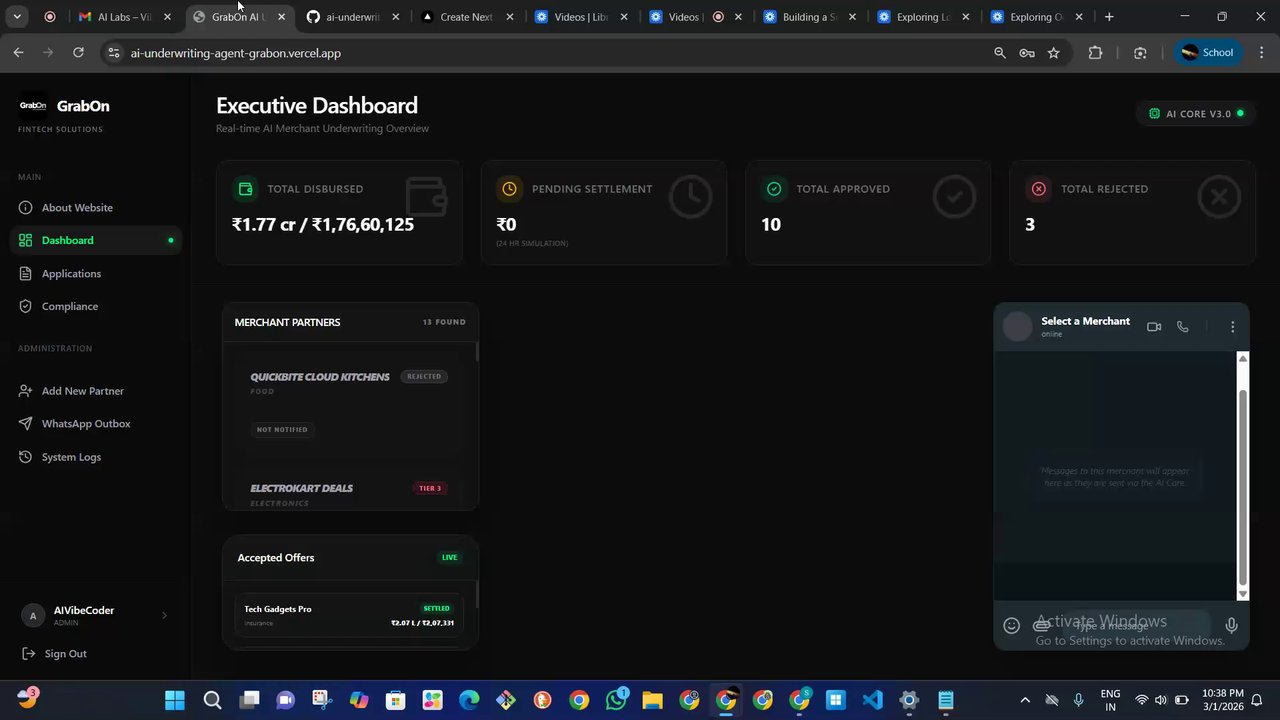The image size is (1280, 720).
Task: Click the chat scrollbar down arrow
Action: point(1243,594)
